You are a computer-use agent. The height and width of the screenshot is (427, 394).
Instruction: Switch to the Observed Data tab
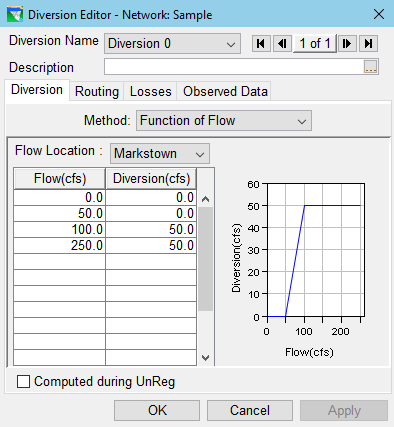(x=225, y=91)
